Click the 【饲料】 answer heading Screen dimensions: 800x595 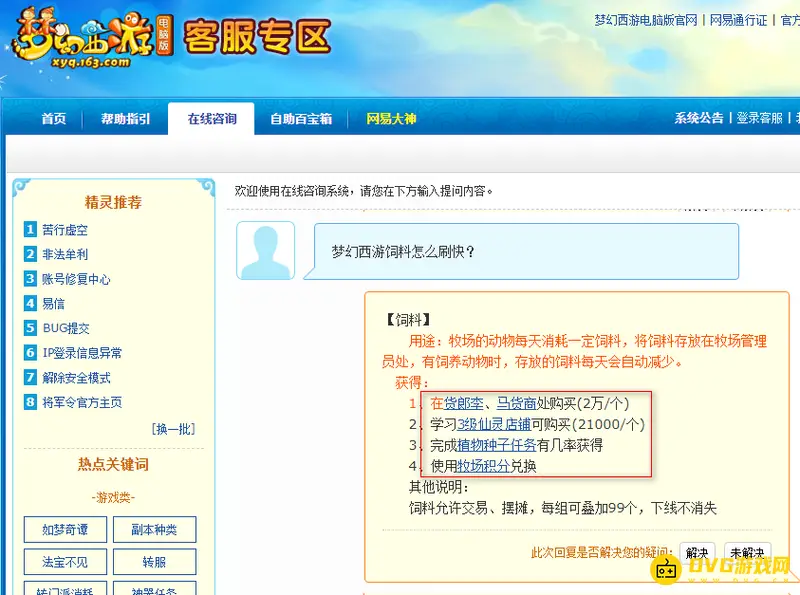pos(408,320)
